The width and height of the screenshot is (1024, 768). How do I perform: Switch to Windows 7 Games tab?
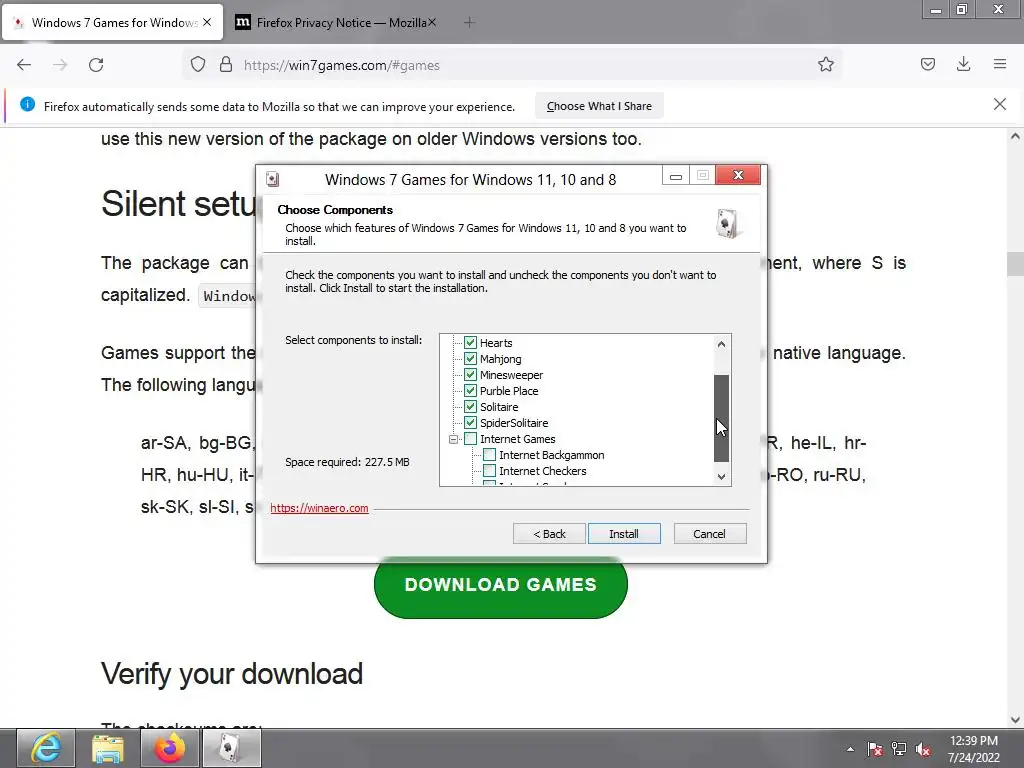tap(112, 22)
